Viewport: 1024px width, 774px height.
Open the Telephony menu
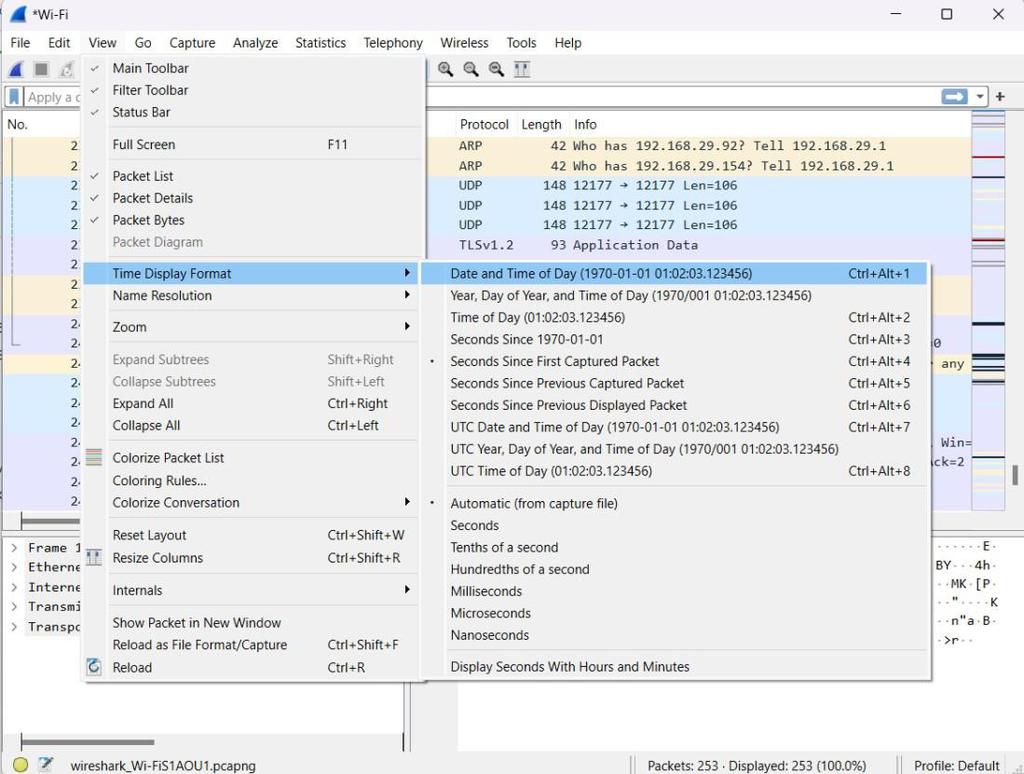393,43
